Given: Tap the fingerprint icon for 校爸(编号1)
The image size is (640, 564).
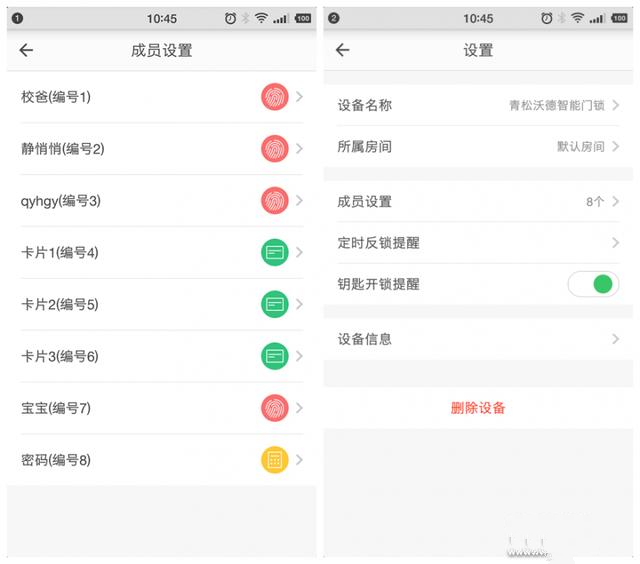Looking at the screenshot, I should click(274, 97).
